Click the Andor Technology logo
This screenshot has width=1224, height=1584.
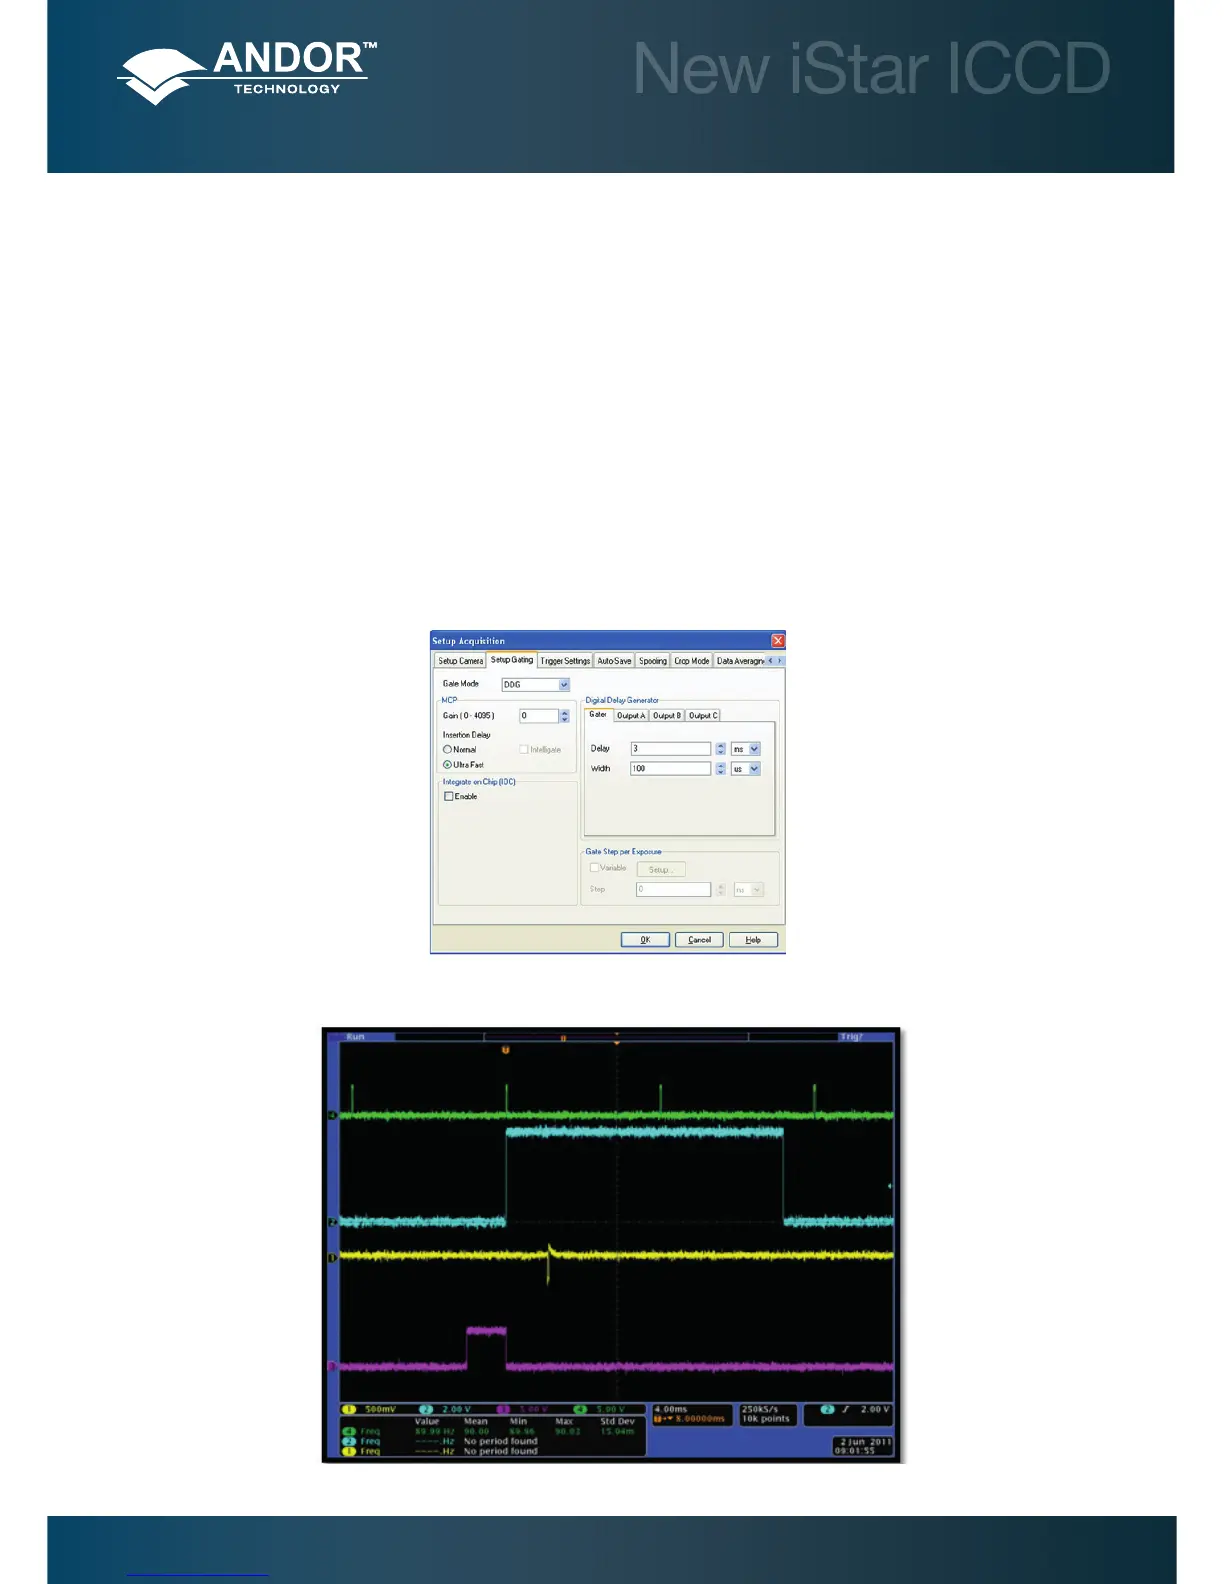click(247, 73)
